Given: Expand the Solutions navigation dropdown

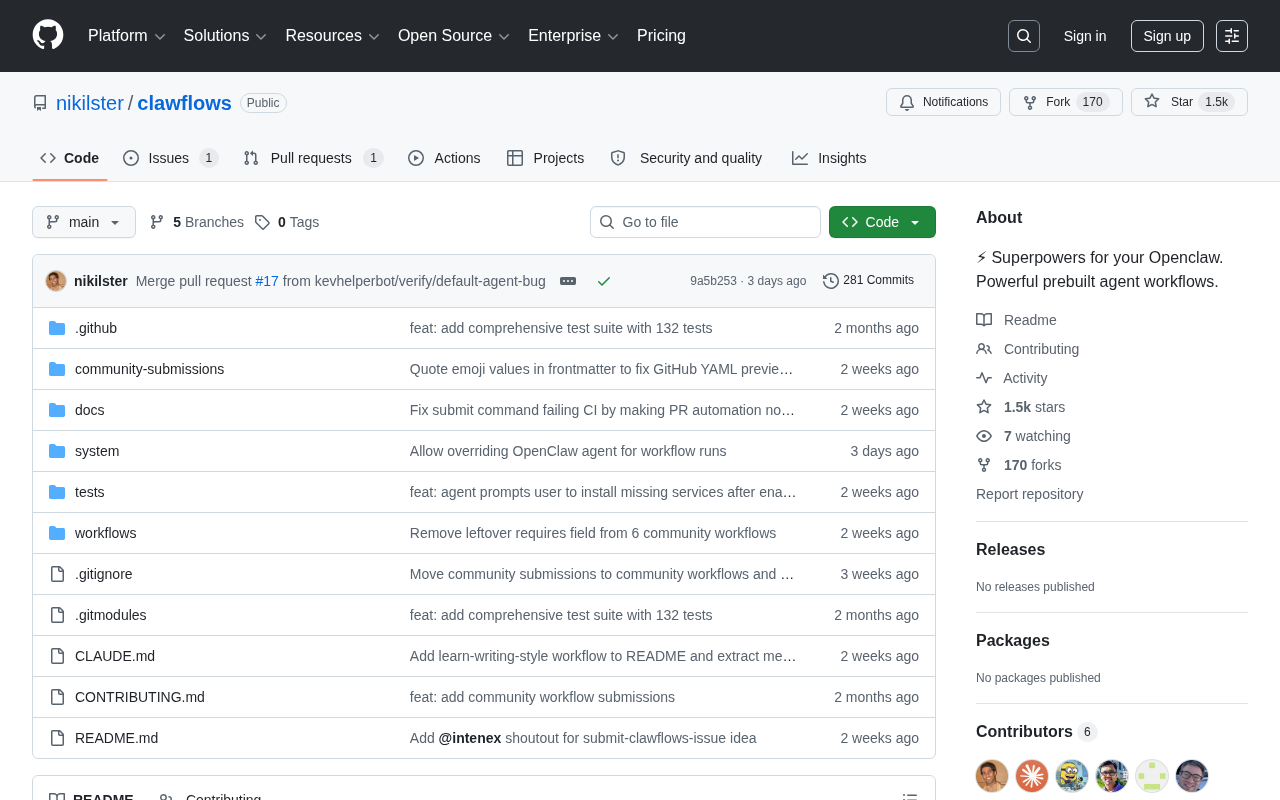Looking at the screenshot, I should pyautogui.click(x=224, y=36).
